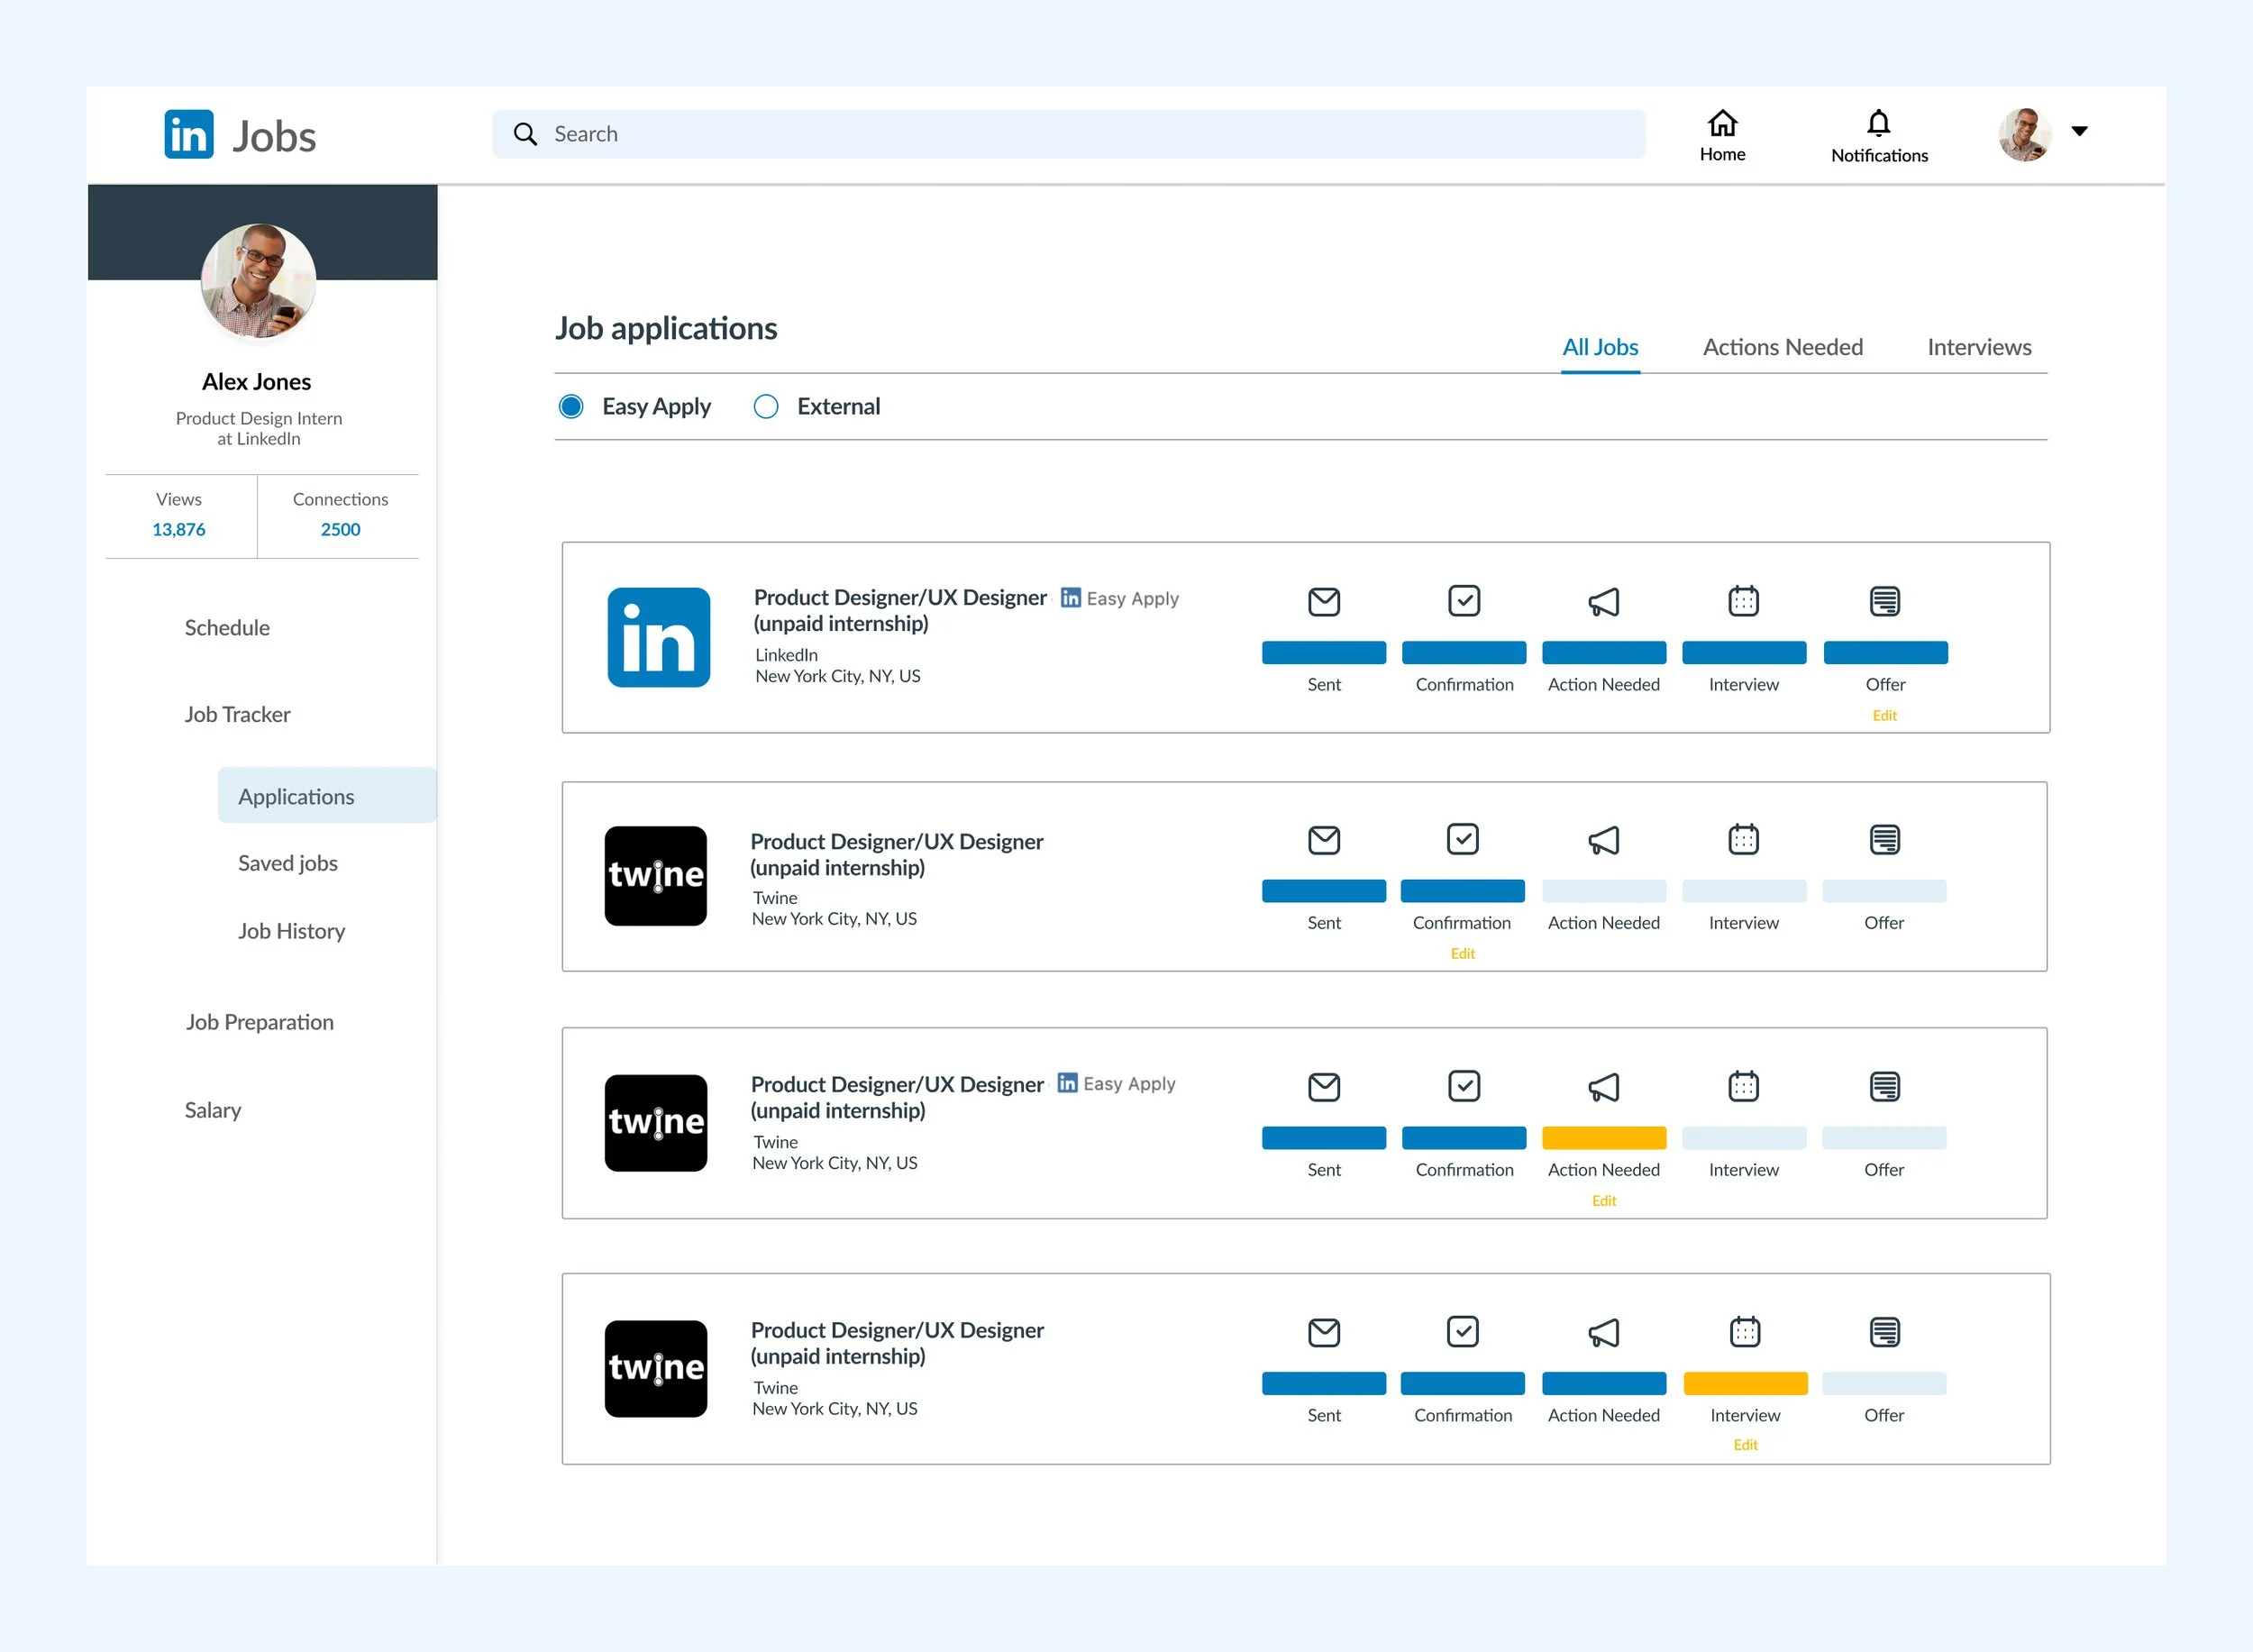Expand the profile account dropdown arrow
Image resolution: width=2253 pixels, height=1652 pixels.
(x=2079, y=131)
